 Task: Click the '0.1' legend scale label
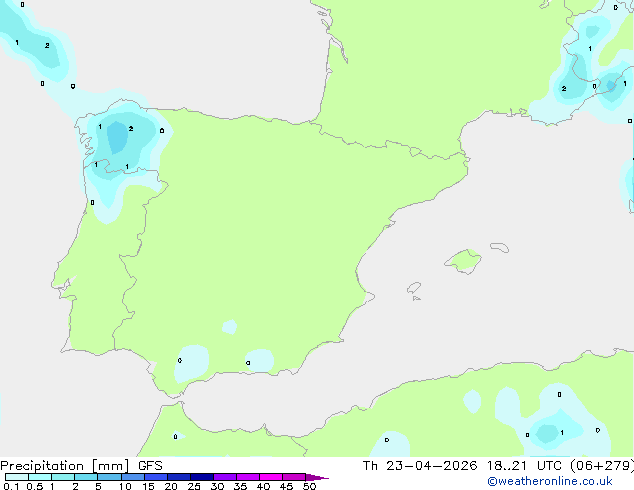(11, 486)
